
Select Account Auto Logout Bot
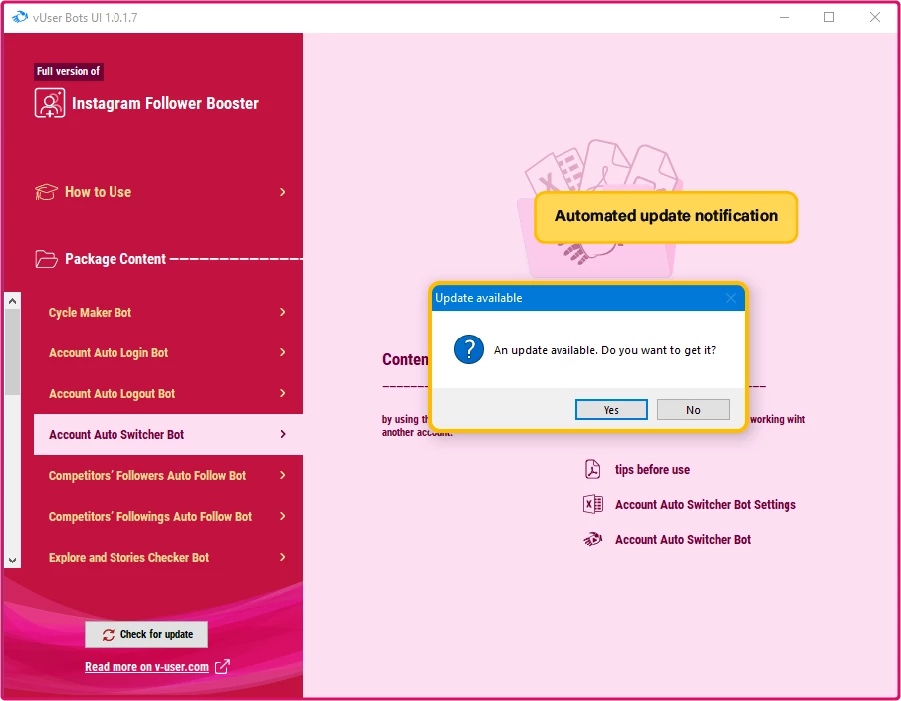click(x=168, y=393)
